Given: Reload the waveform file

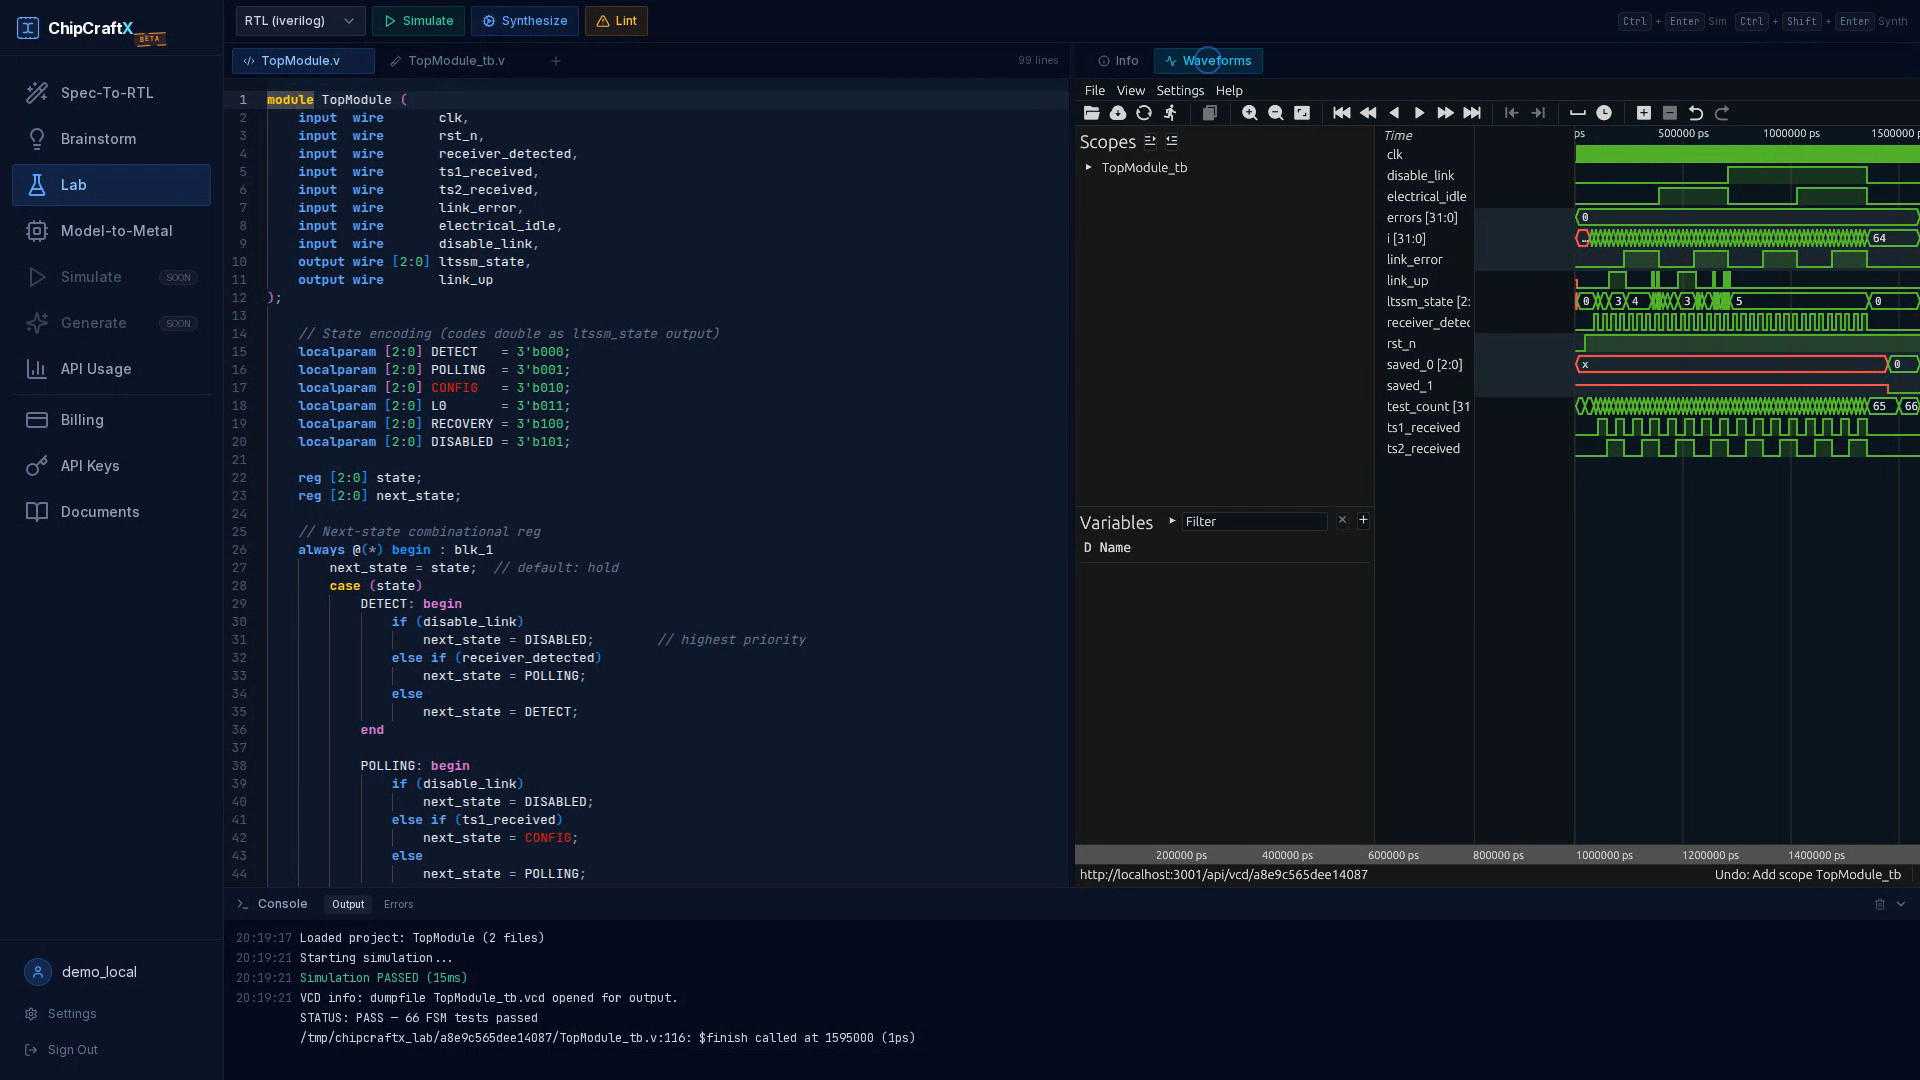Looking at the screenshot, I should pos(1144,113).
